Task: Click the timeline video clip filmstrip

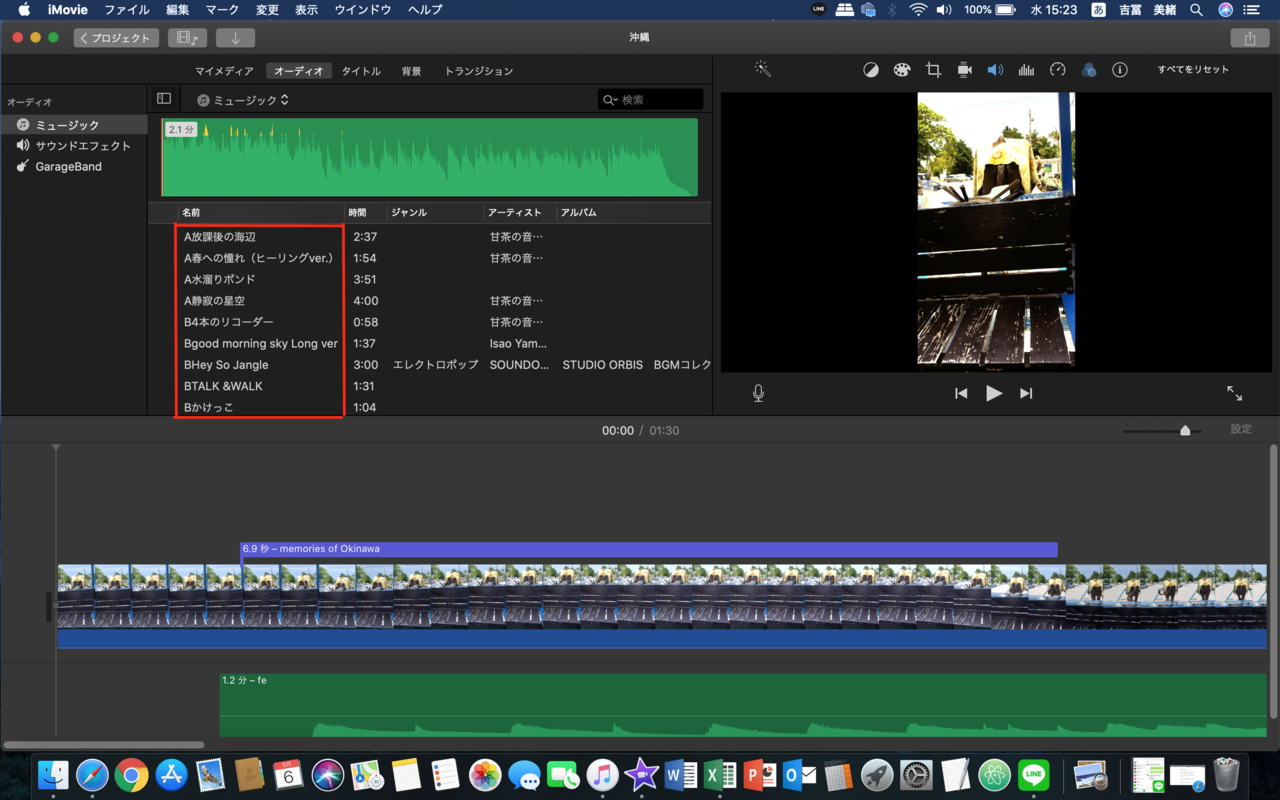Action: [x=662, y=597]
